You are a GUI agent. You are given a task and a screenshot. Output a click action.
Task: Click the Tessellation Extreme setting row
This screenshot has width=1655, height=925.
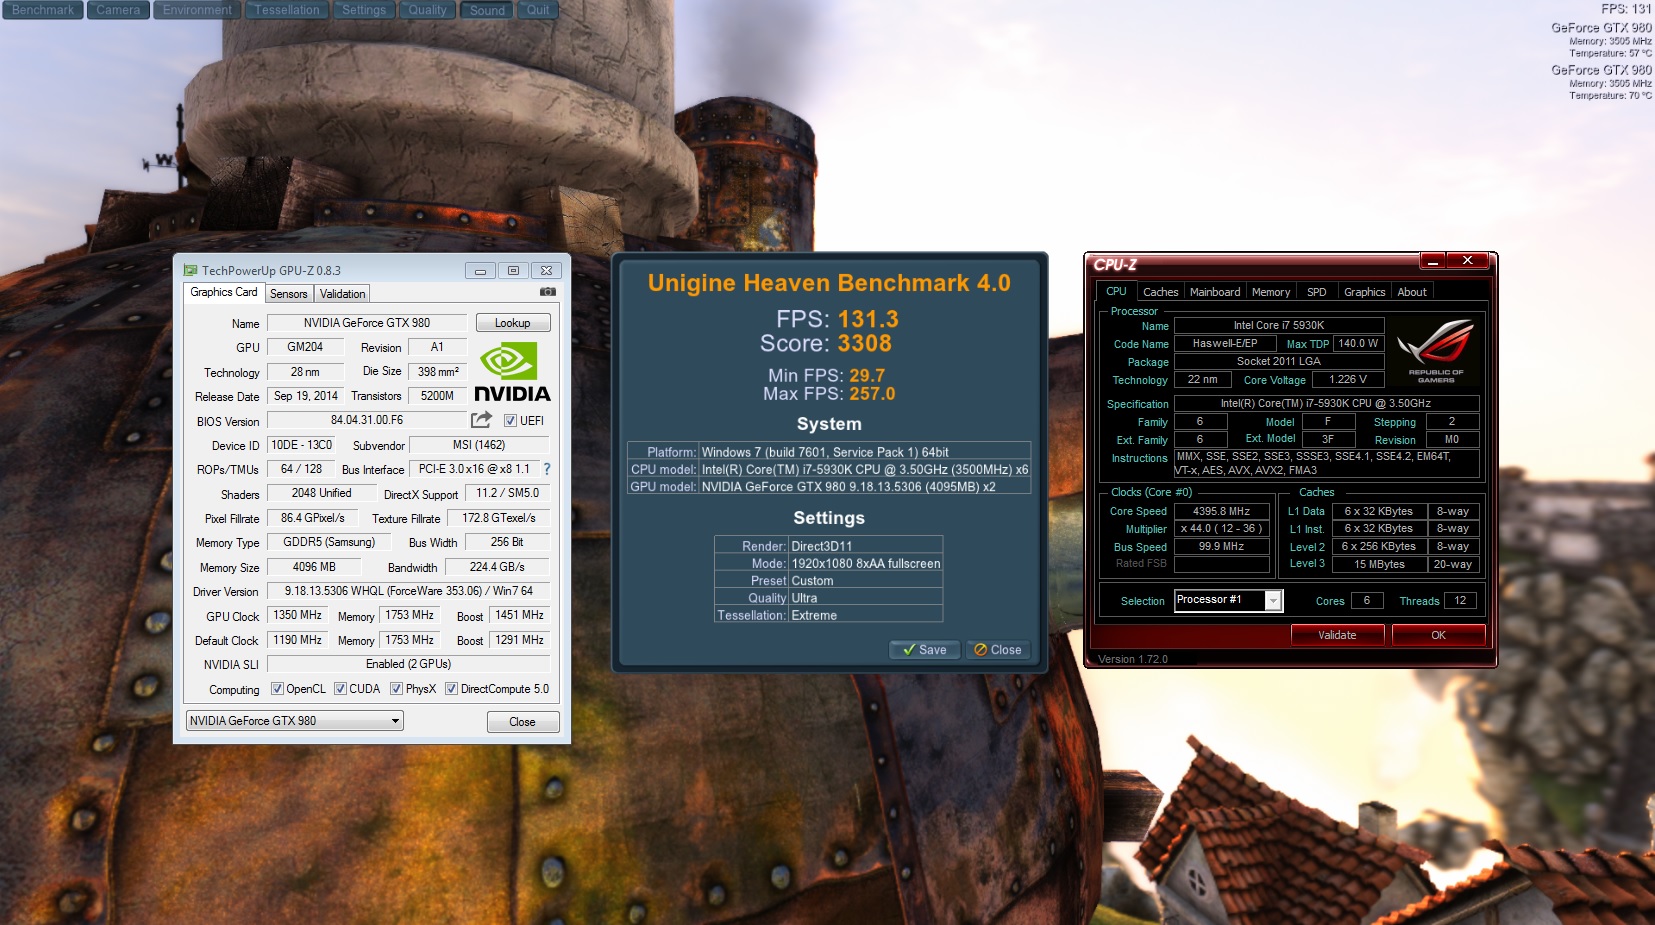coord(829,615)
